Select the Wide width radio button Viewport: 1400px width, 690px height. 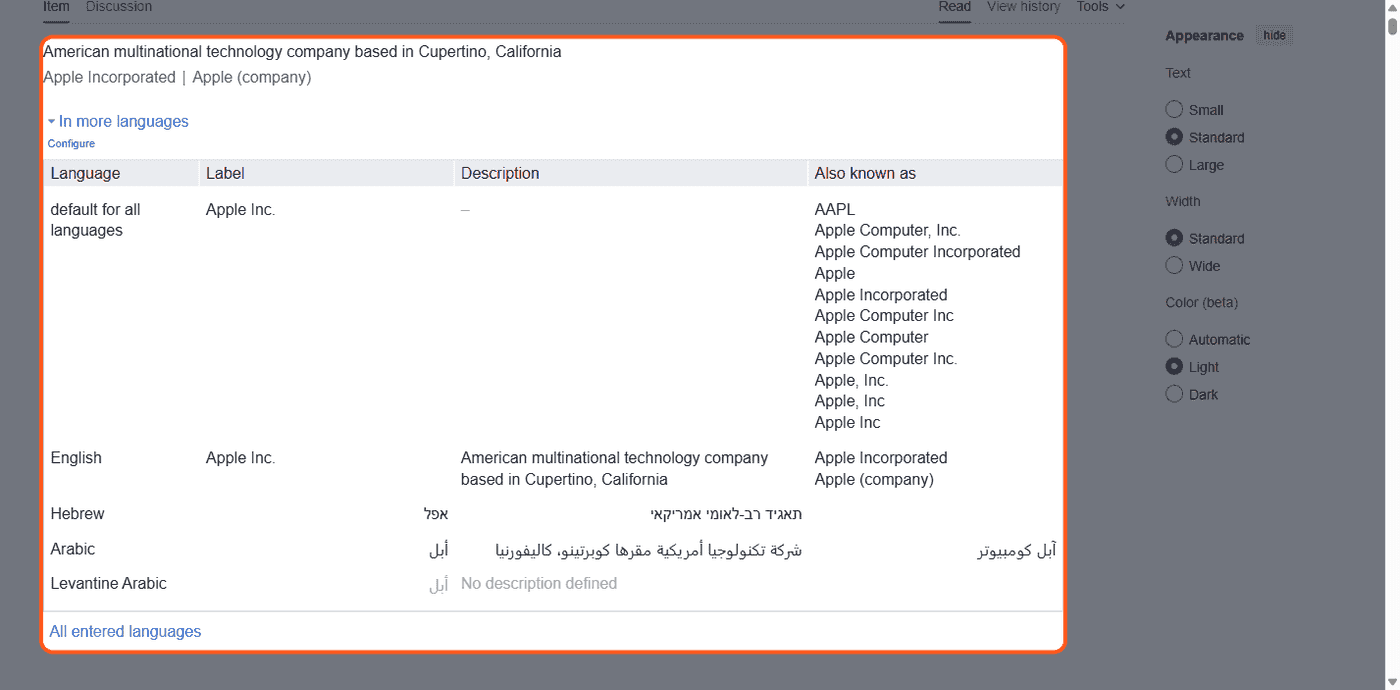click(1174, 265)
